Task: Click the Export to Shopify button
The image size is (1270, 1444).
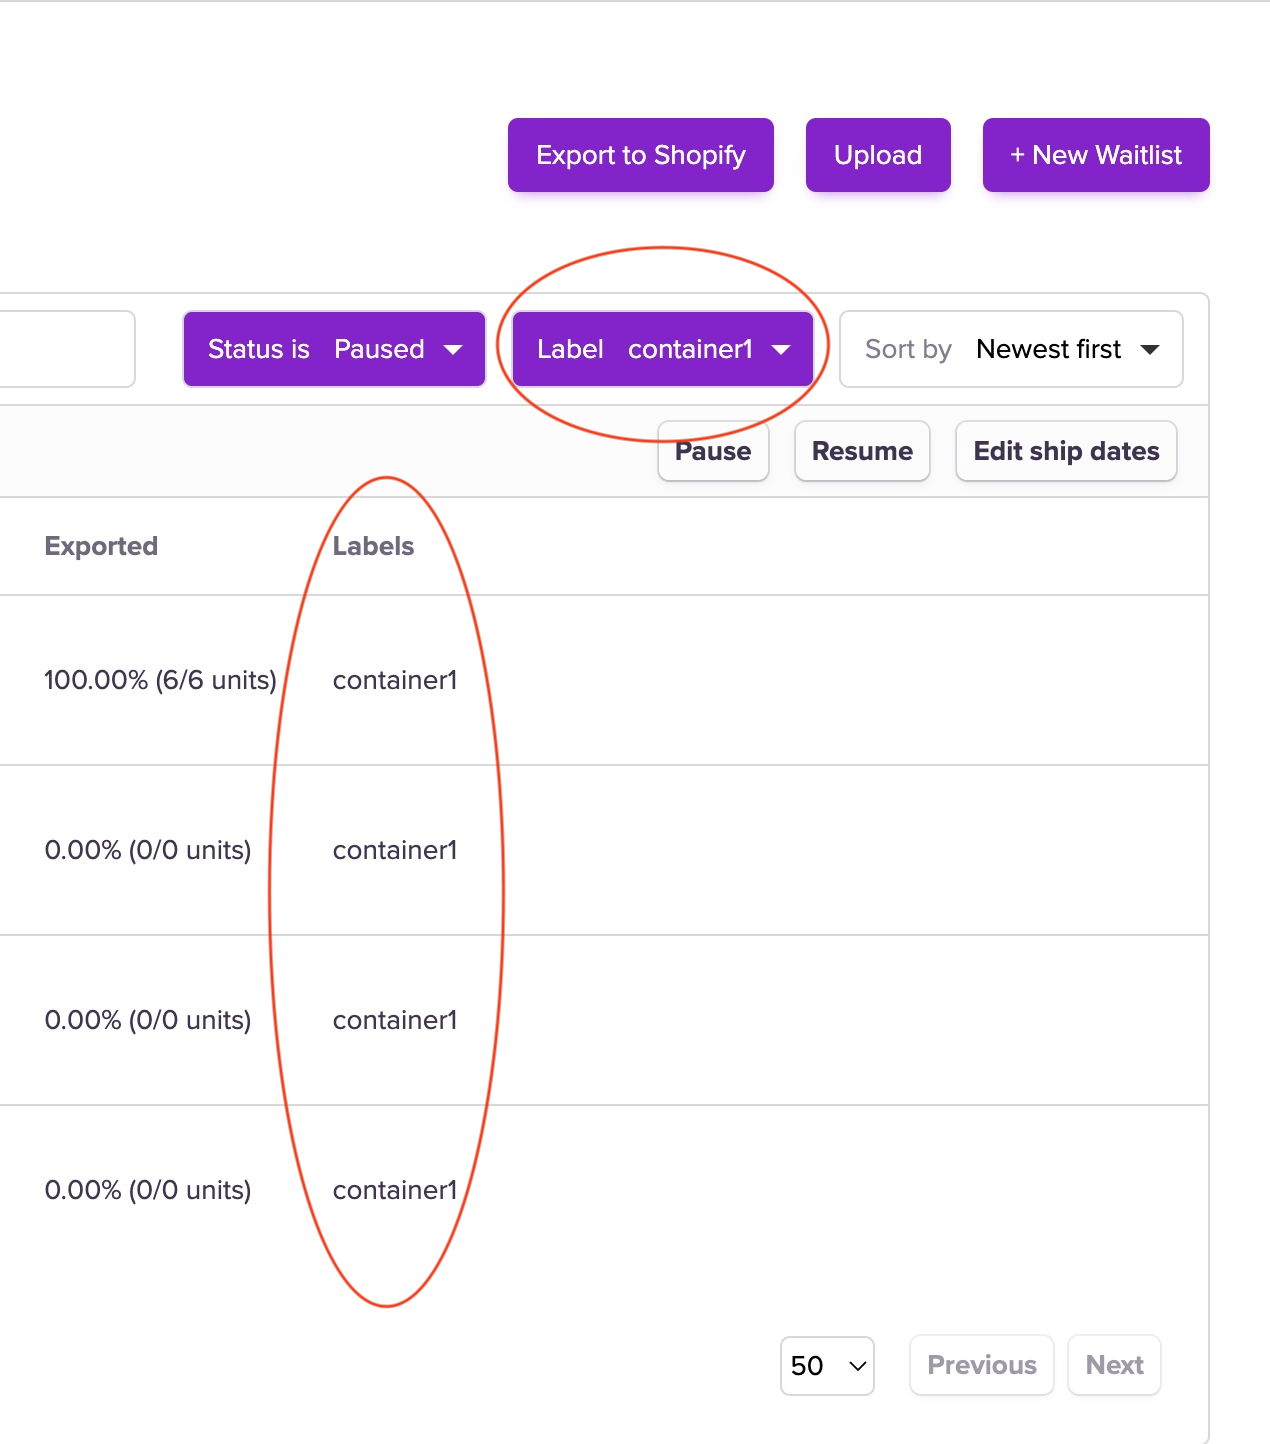Action: point(640,155)
